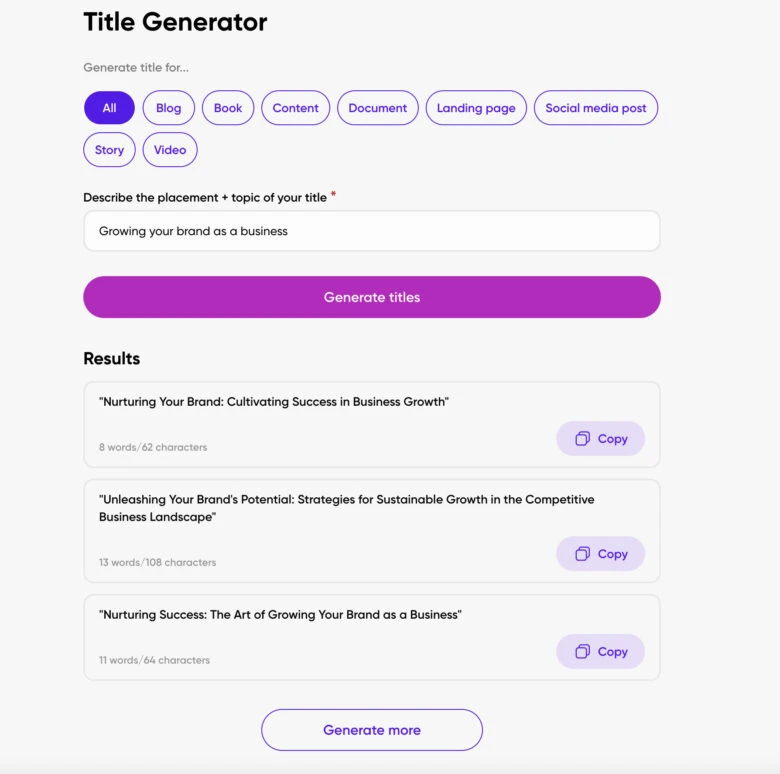Screen dimensions: 780x774
Task: Click the Generate more button
Action: (372, 730)
